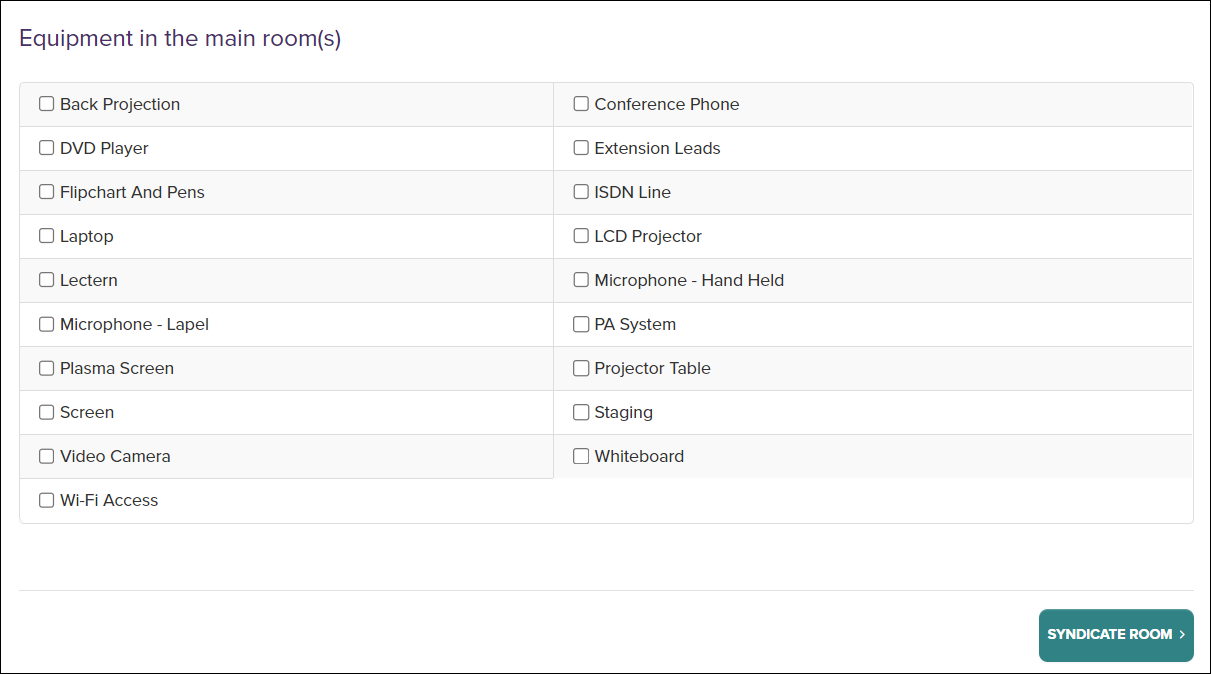Viewport: 1211px width, 674px height.
Task: Tick the Extension Leads checkbox
Action: coord(581,147)
